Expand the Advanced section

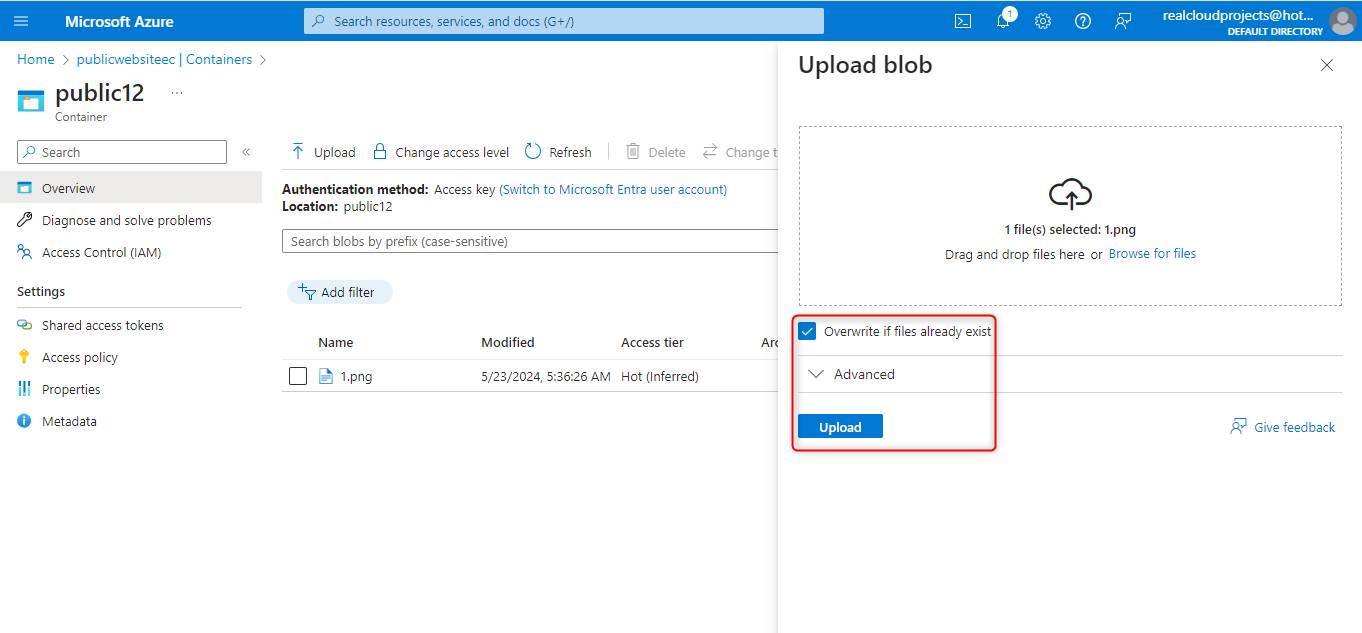pos(851,374)
